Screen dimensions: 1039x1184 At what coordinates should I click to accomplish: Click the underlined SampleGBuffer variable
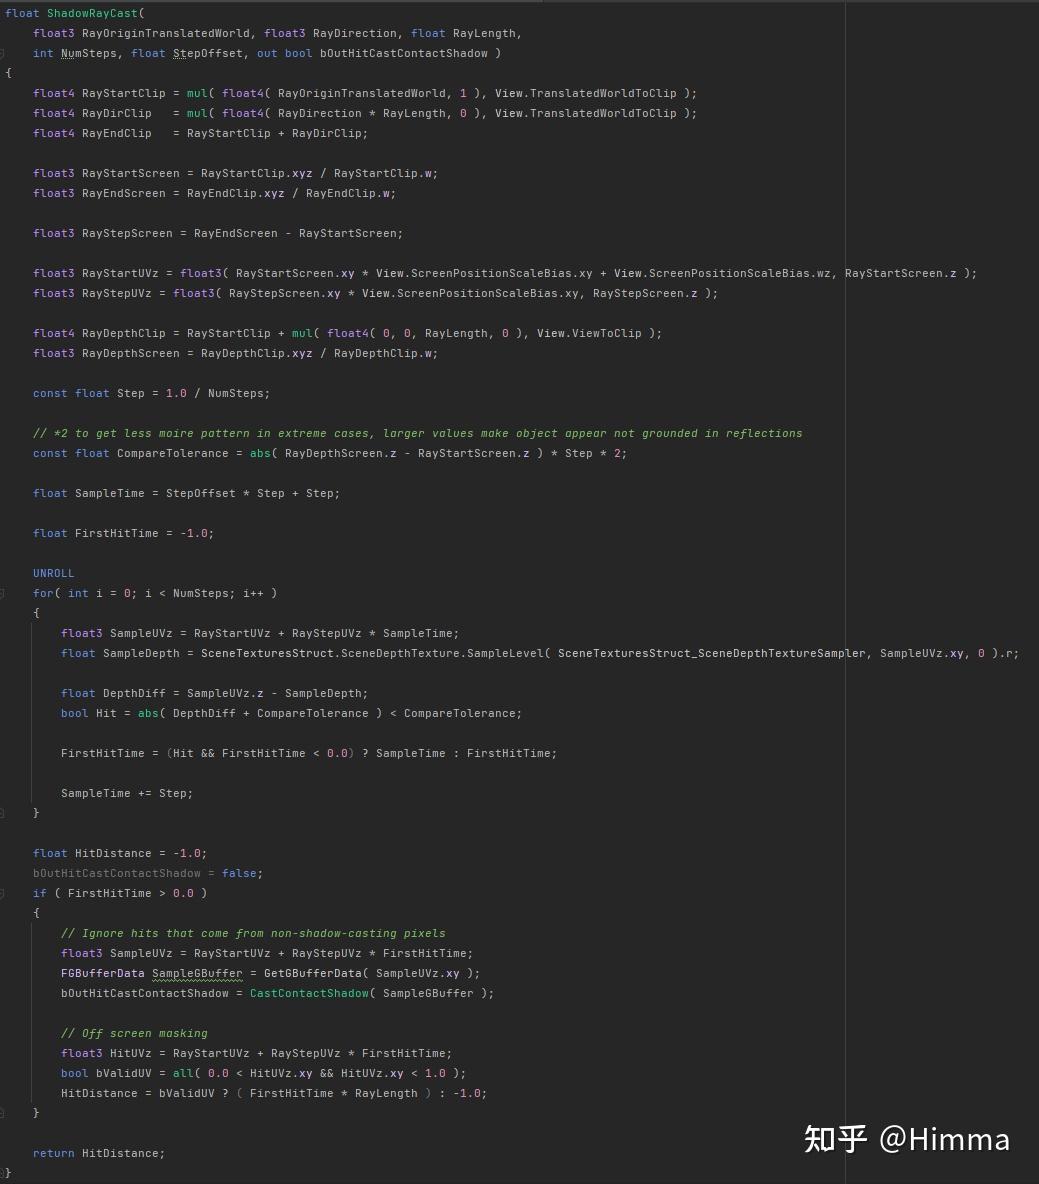point(197,973)
